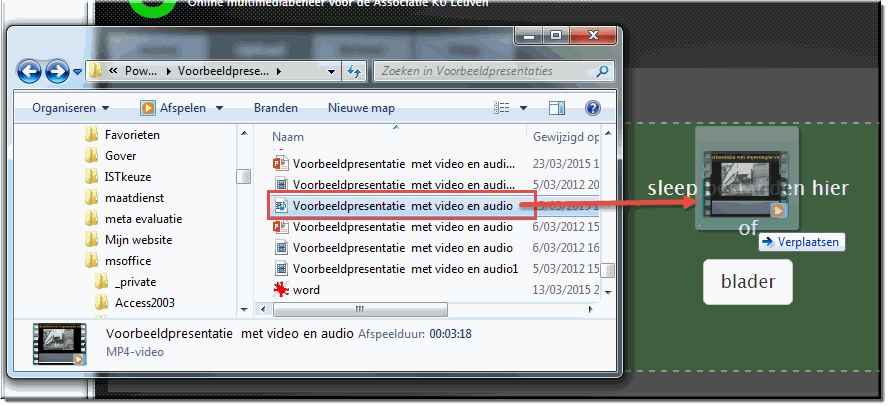This screenshot has width=889, height=407.
Task: Open the view options dropdown arrow
Action: (523, 108)
